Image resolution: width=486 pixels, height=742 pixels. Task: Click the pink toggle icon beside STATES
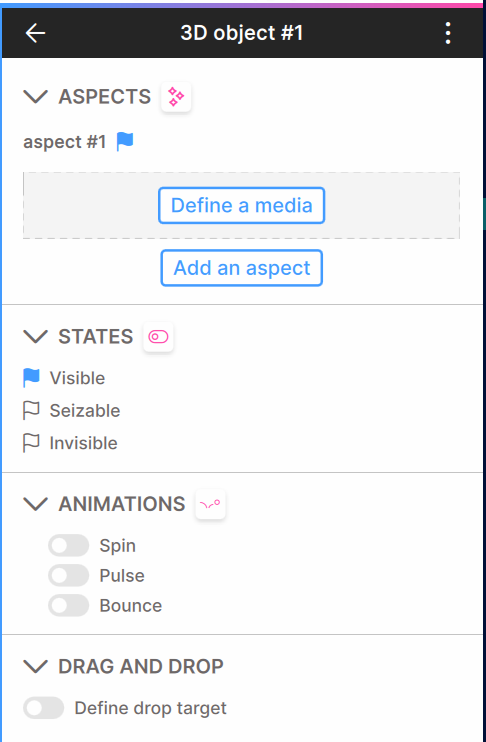[x=159, y=337]
